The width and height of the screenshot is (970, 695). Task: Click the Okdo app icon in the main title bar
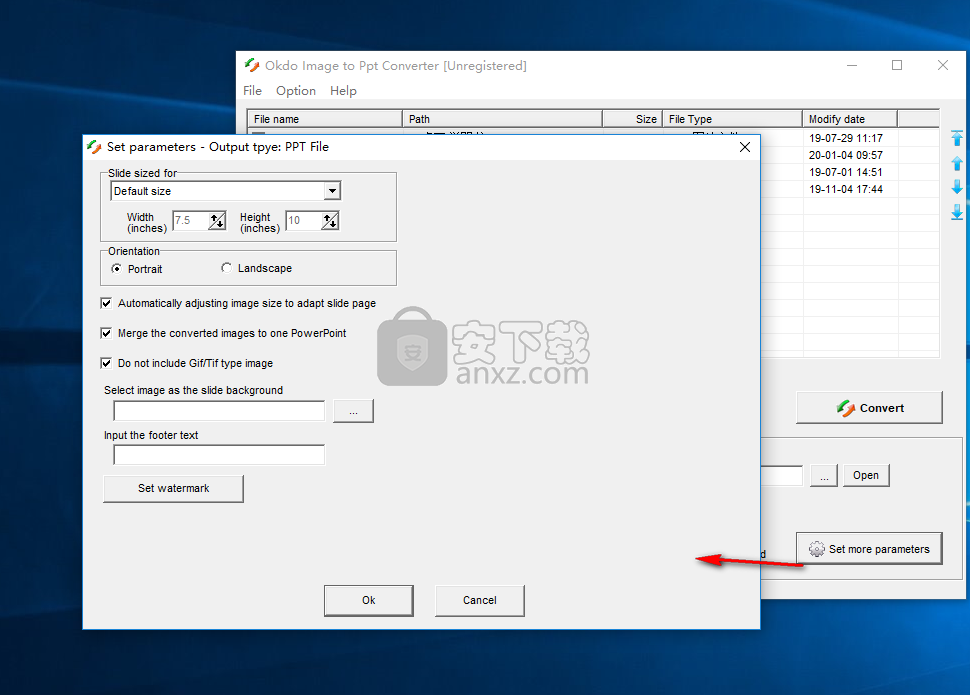point(252,65)
